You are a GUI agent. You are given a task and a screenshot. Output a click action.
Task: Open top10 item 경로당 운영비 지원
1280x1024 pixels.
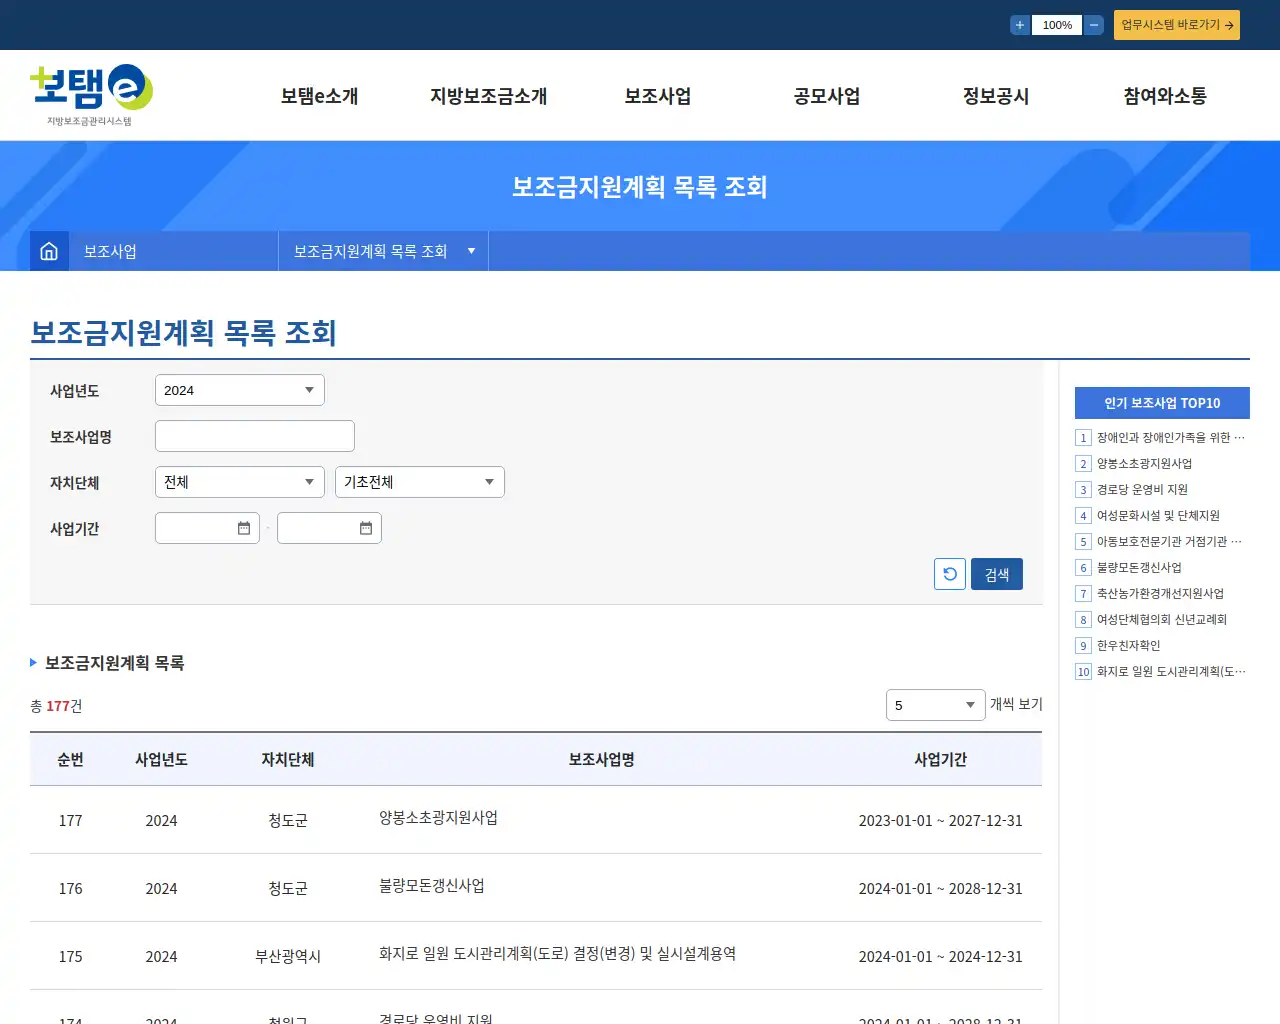tap(1142, 490)
